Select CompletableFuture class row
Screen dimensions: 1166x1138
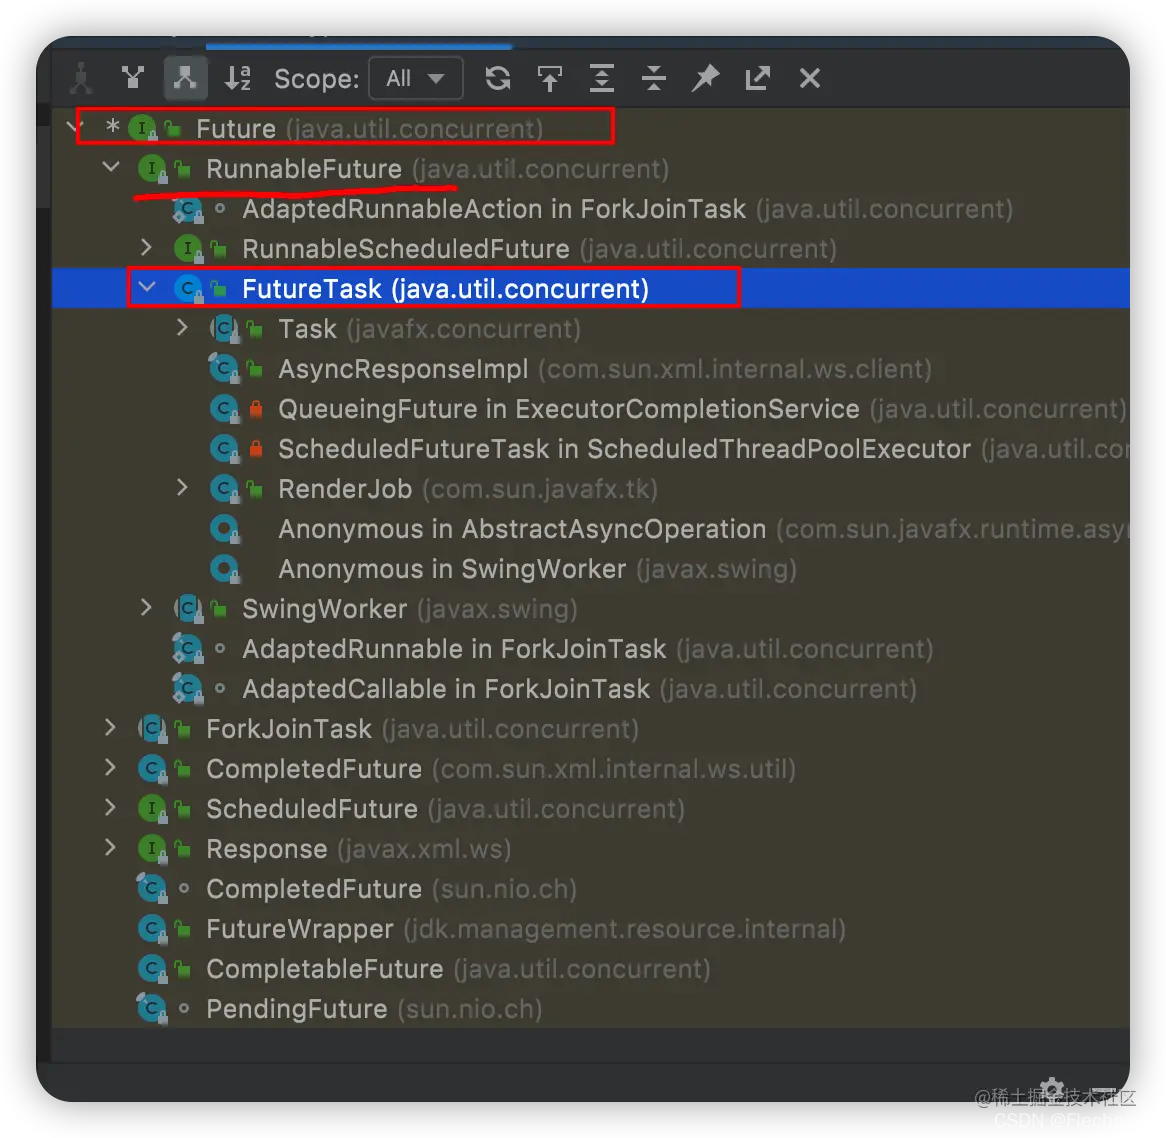(590, 969)
